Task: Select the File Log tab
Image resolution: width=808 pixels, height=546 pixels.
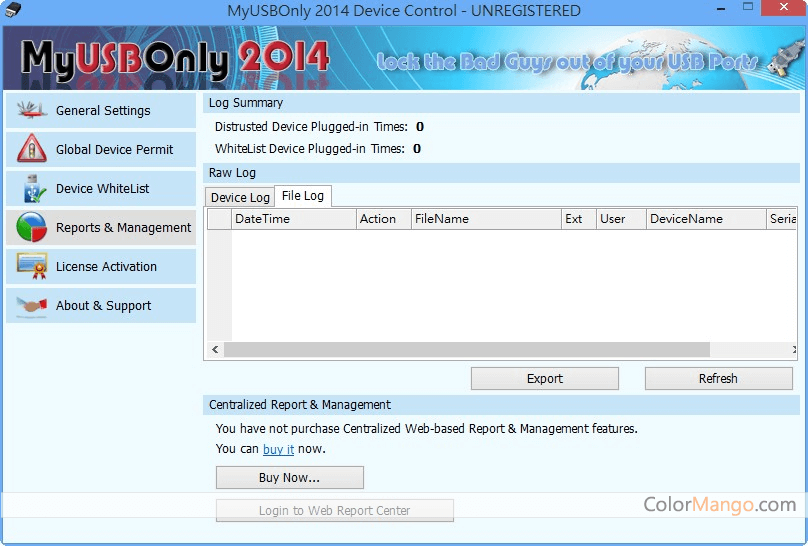Action: [x=302, y=196]
